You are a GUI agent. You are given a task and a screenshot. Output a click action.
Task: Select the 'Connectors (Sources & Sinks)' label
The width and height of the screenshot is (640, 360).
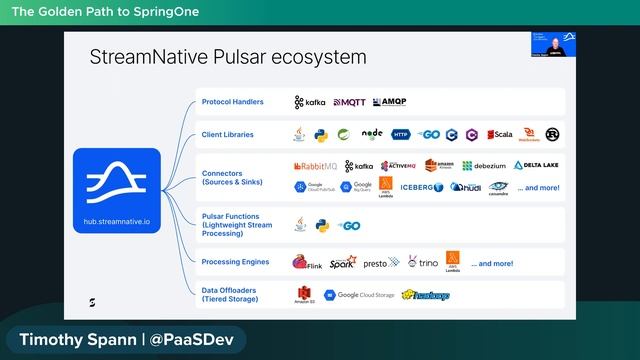232,178
